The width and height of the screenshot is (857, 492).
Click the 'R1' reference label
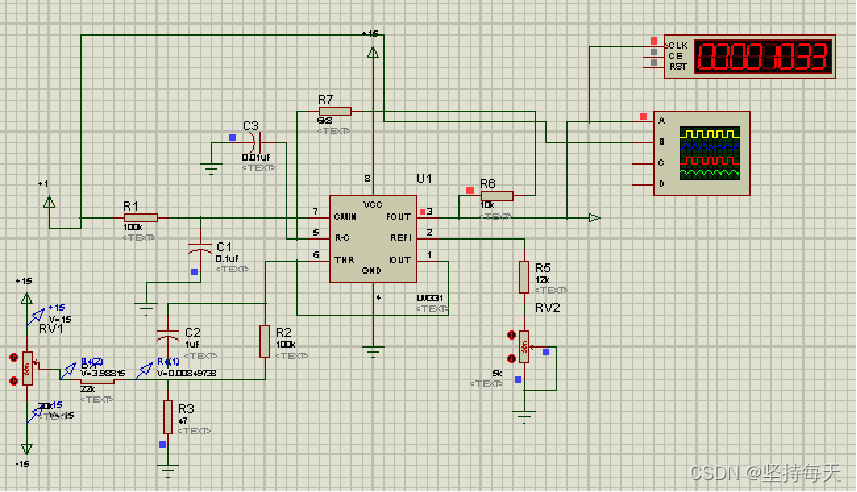131,206
